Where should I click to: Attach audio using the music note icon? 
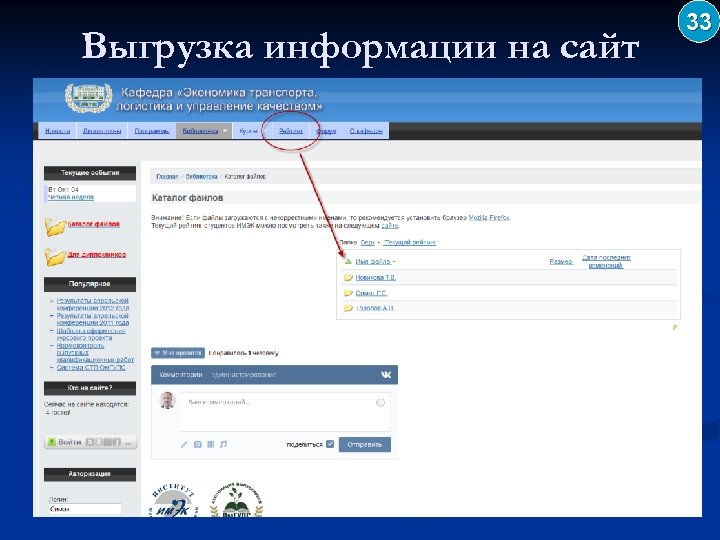(223, 444)
